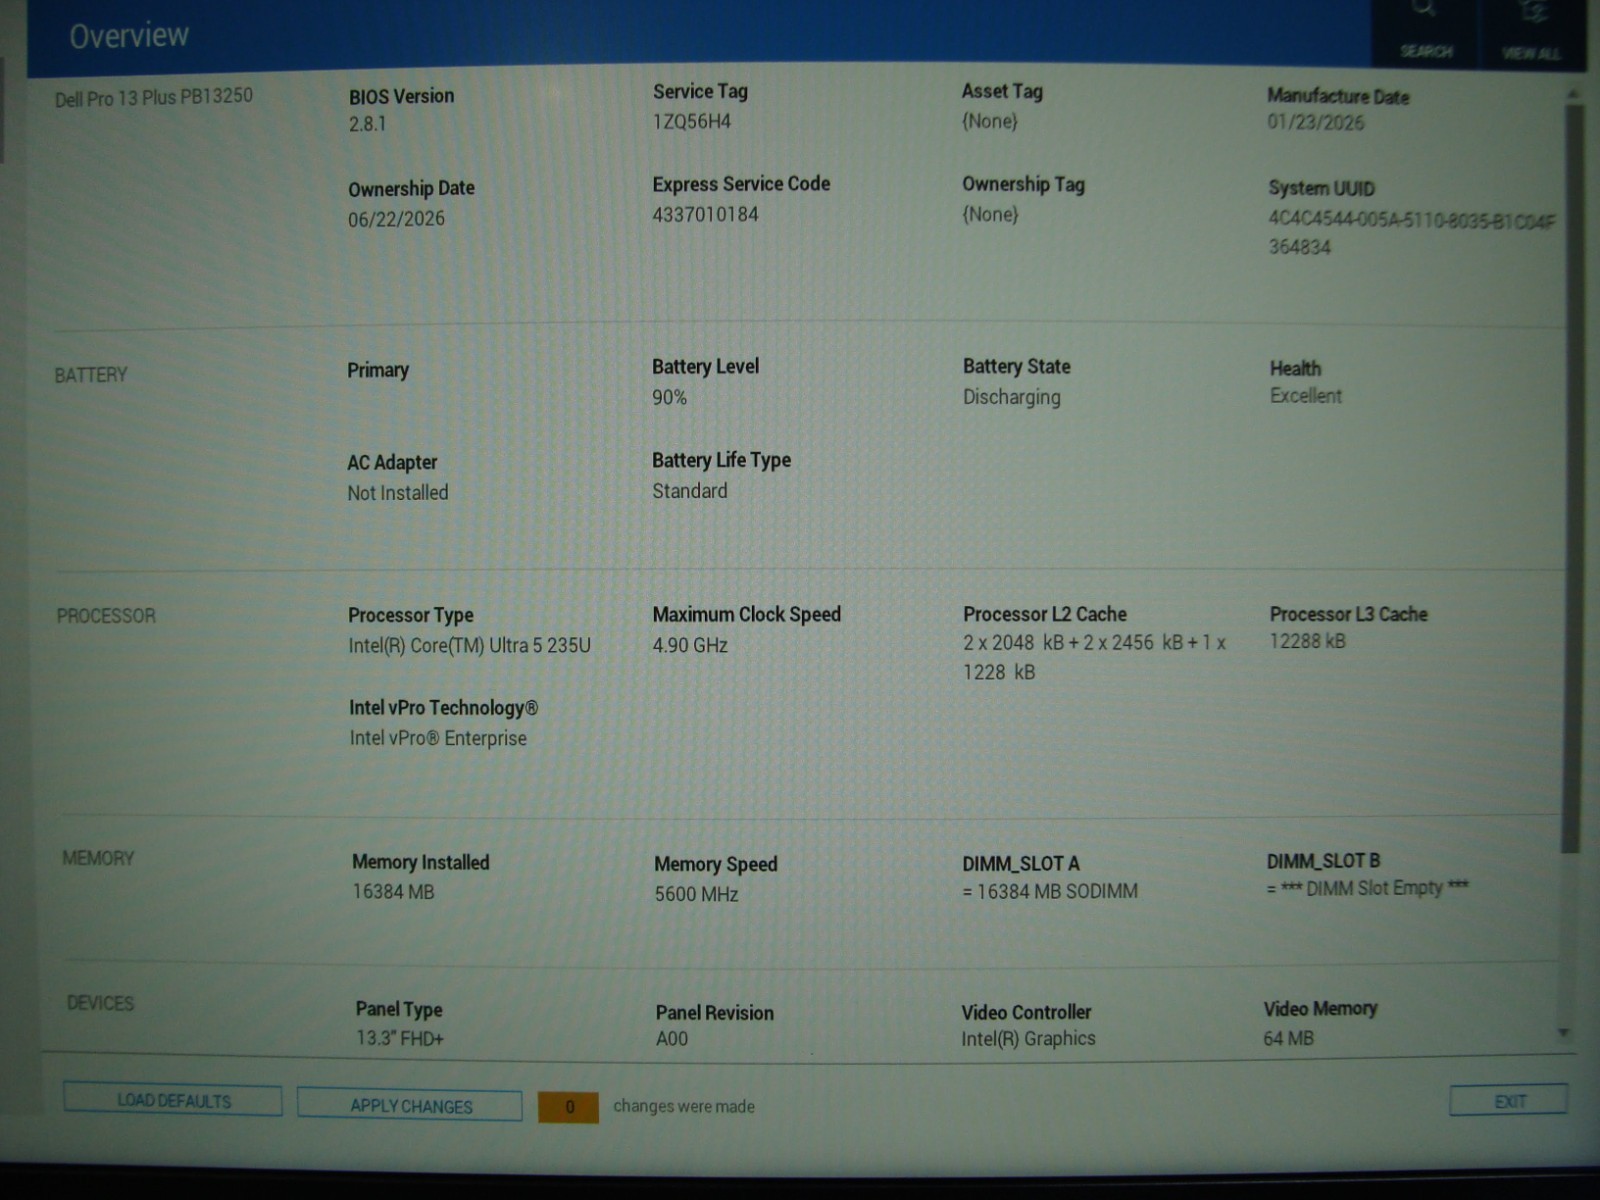
Task: Select Service Tag value 1ZQ56H4
Action: (x=692, y=121)
